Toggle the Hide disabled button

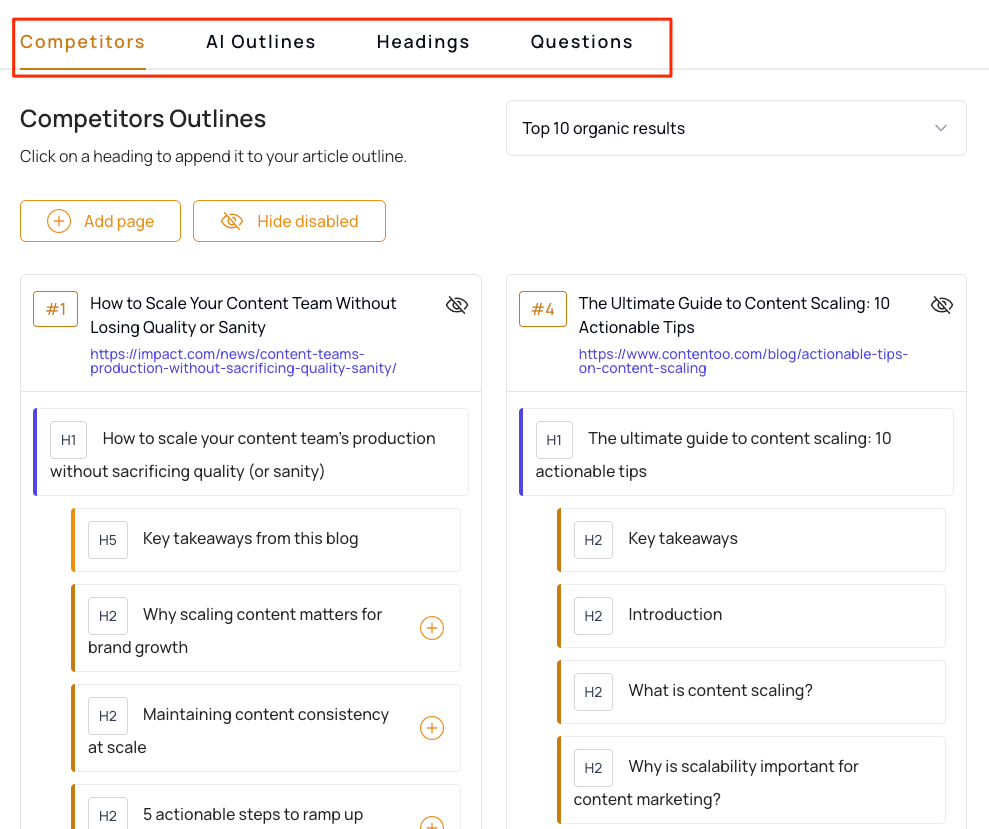click(290, 221)
